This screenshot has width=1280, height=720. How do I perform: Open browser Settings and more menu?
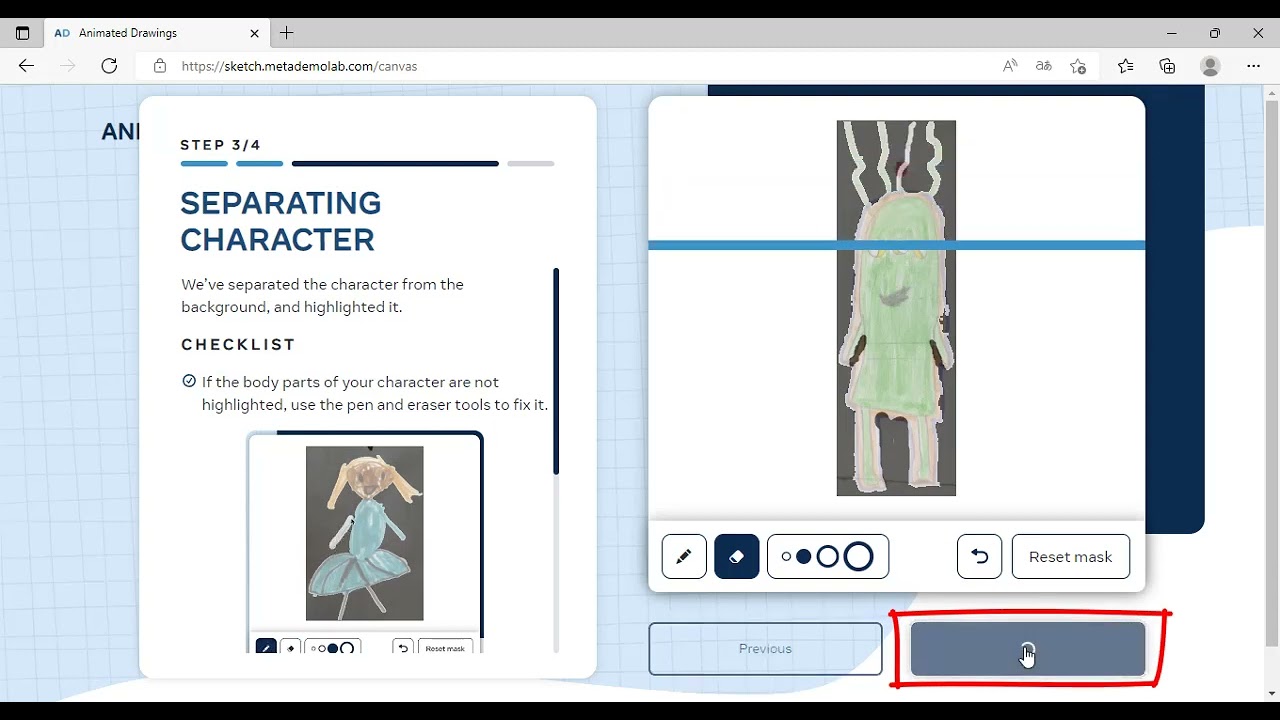tap(1254, 66)
